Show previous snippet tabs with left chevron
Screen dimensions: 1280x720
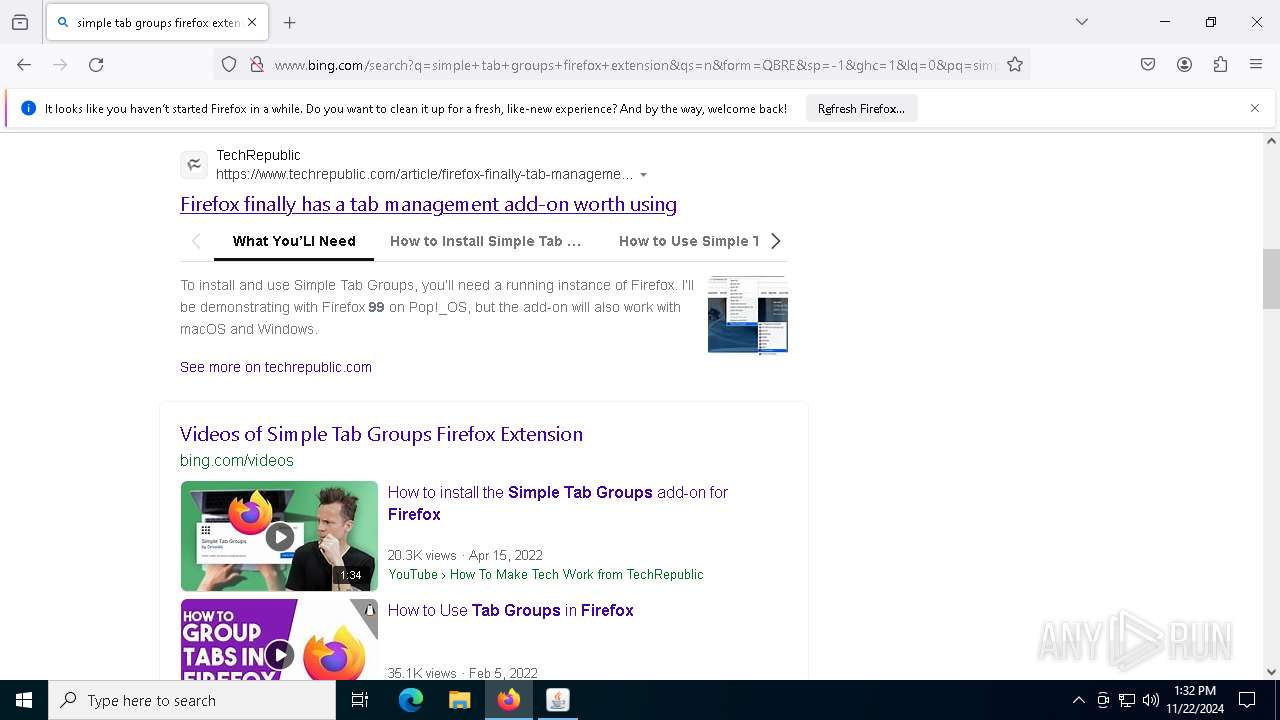tap(196, 241)
